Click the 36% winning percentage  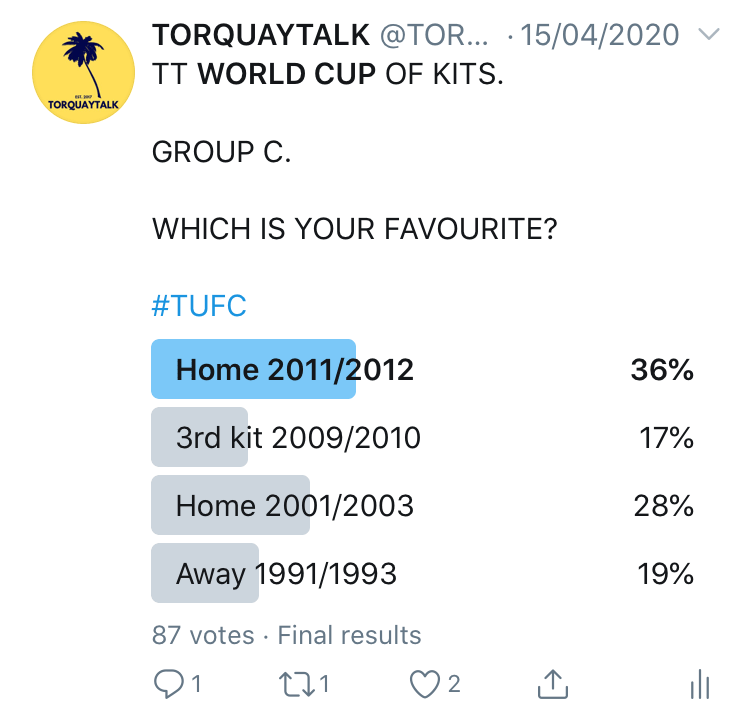[661, 370]
